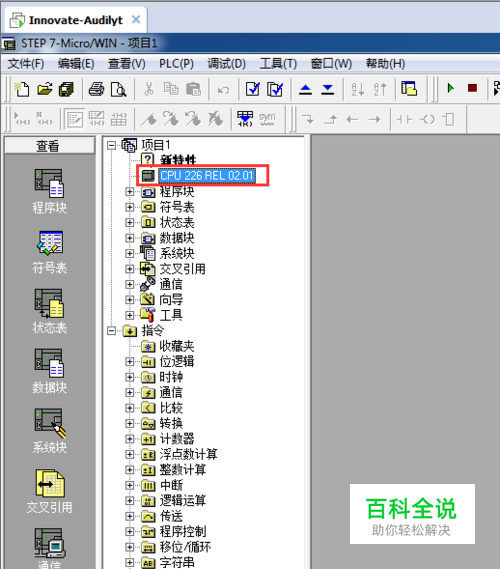
Task: Open the 帮助(H) menu
Action: click(x=385, y=64)
